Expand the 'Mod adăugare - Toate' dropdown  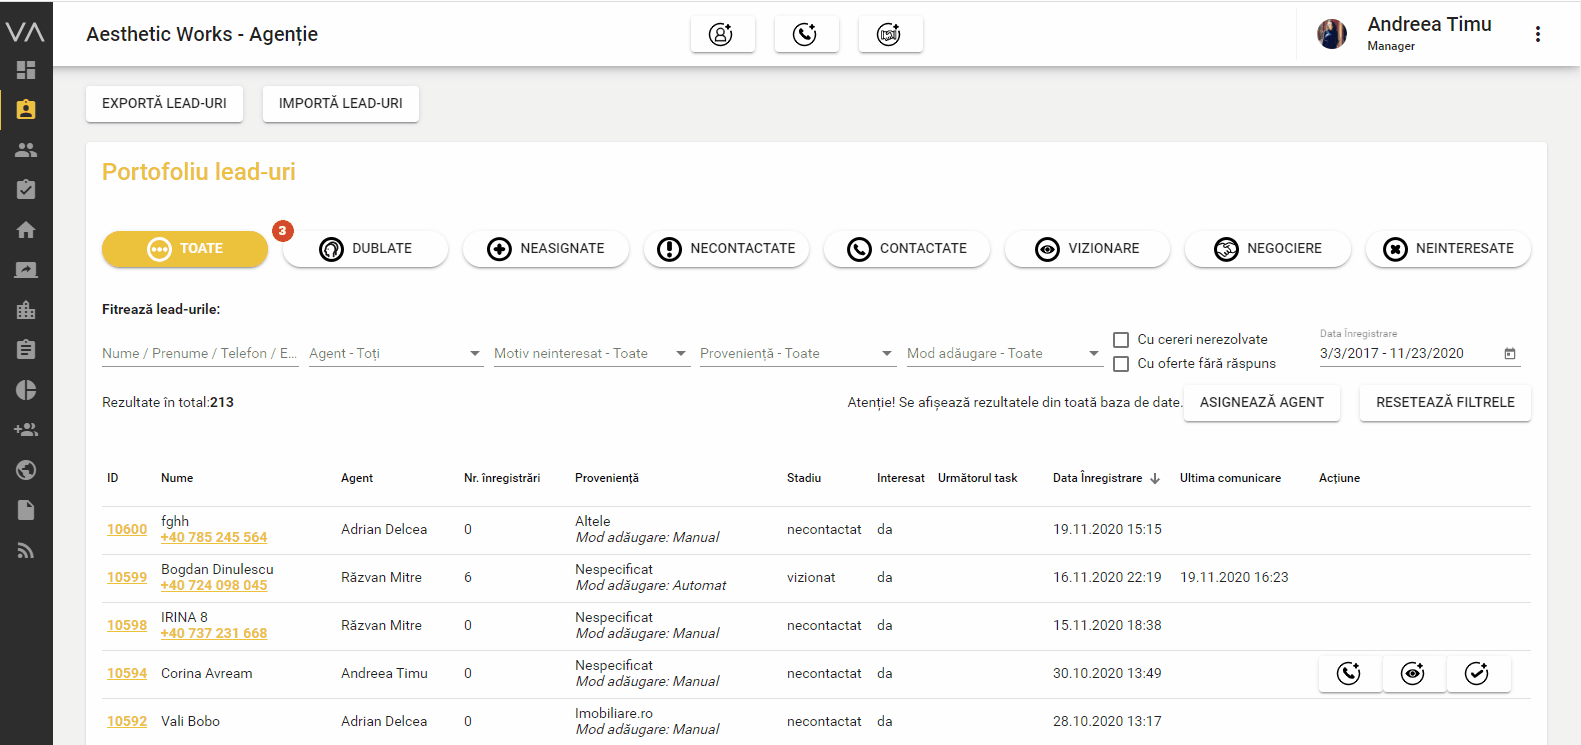(x=1003, y=354)
